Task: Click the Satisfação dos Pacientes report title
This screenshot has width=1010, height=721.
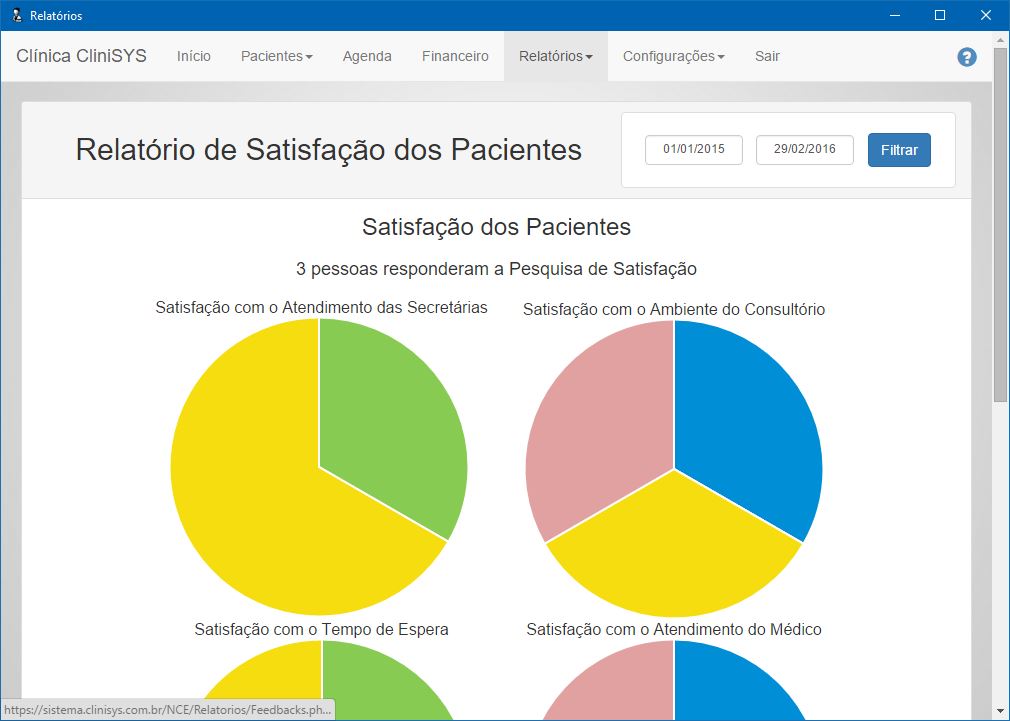Action: [498, 227]
